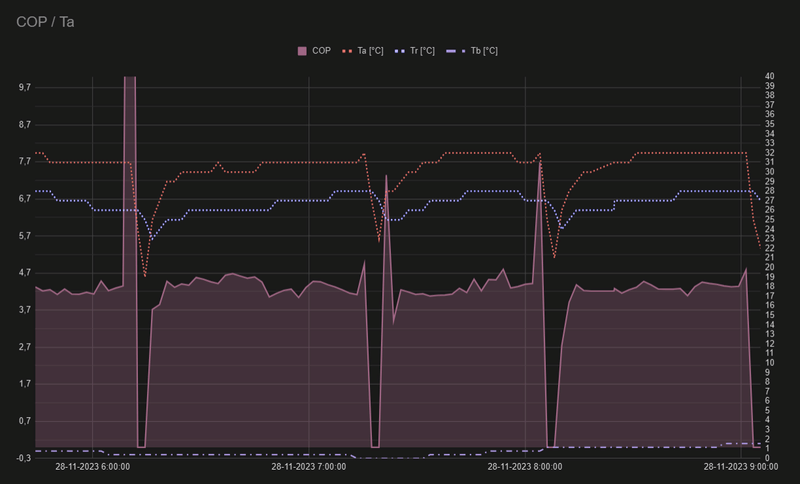This screenshot has width=800, height=484.
Task: Click the 5,7 left axis value
Action: click(24, 236)
